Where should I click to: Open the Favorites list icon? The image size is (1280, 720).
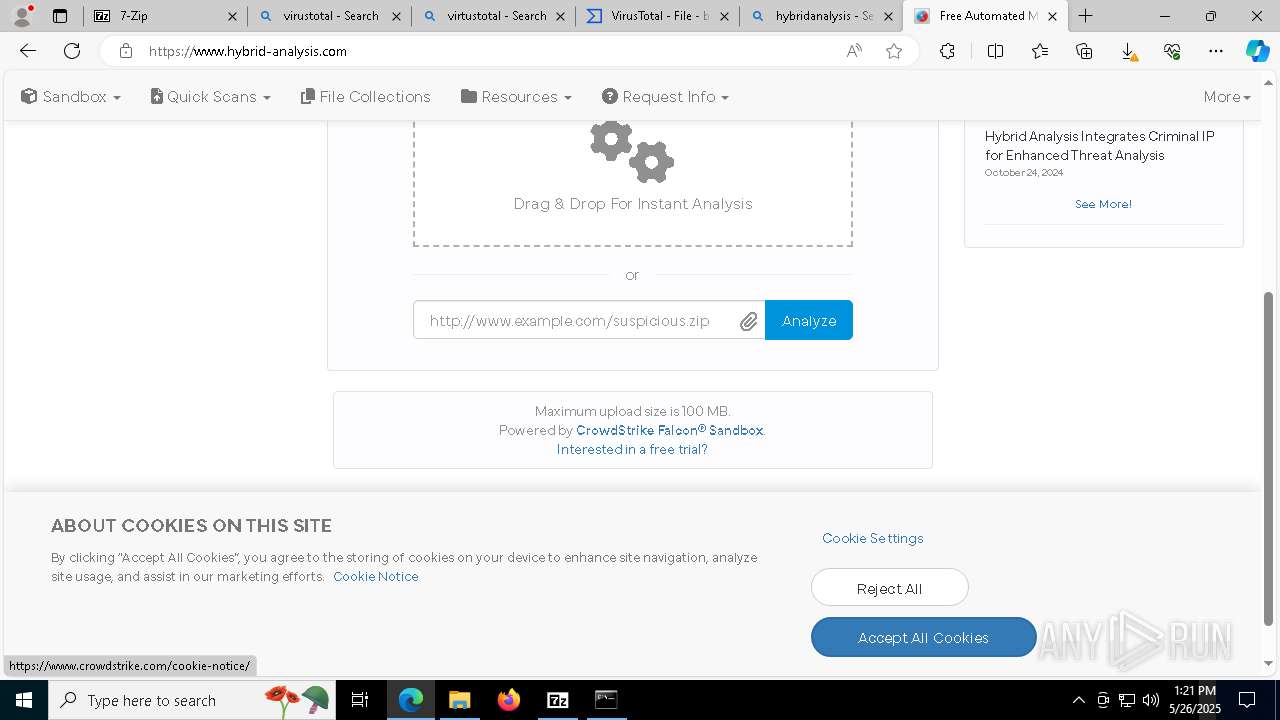coord(1040,51)
